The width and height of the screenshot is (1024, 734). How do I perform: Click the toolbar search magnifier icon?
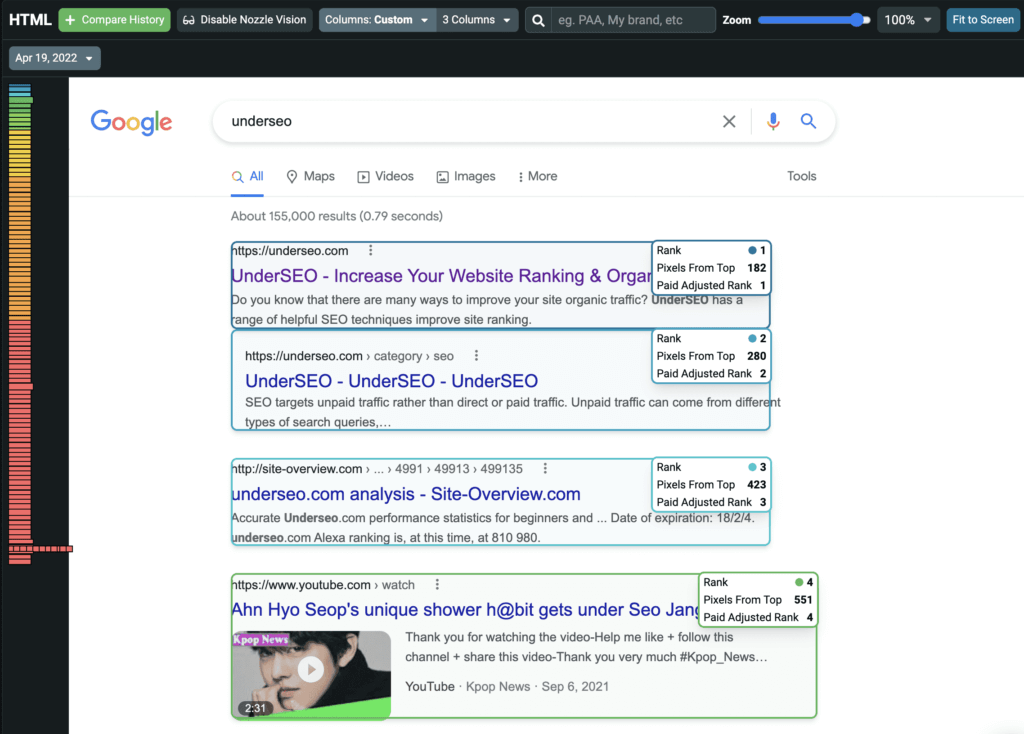click(538, 20)
